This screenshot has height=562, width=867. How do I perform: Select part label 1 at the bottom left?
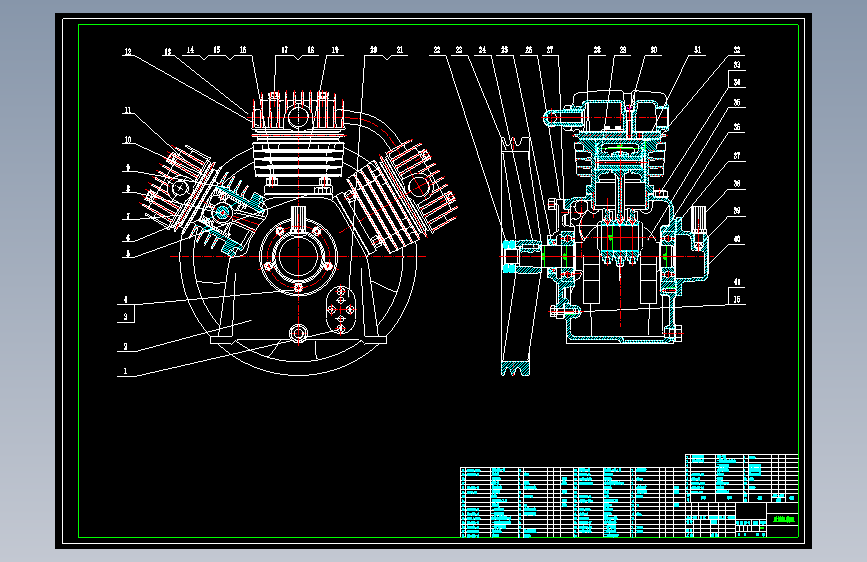pos(126,371)
